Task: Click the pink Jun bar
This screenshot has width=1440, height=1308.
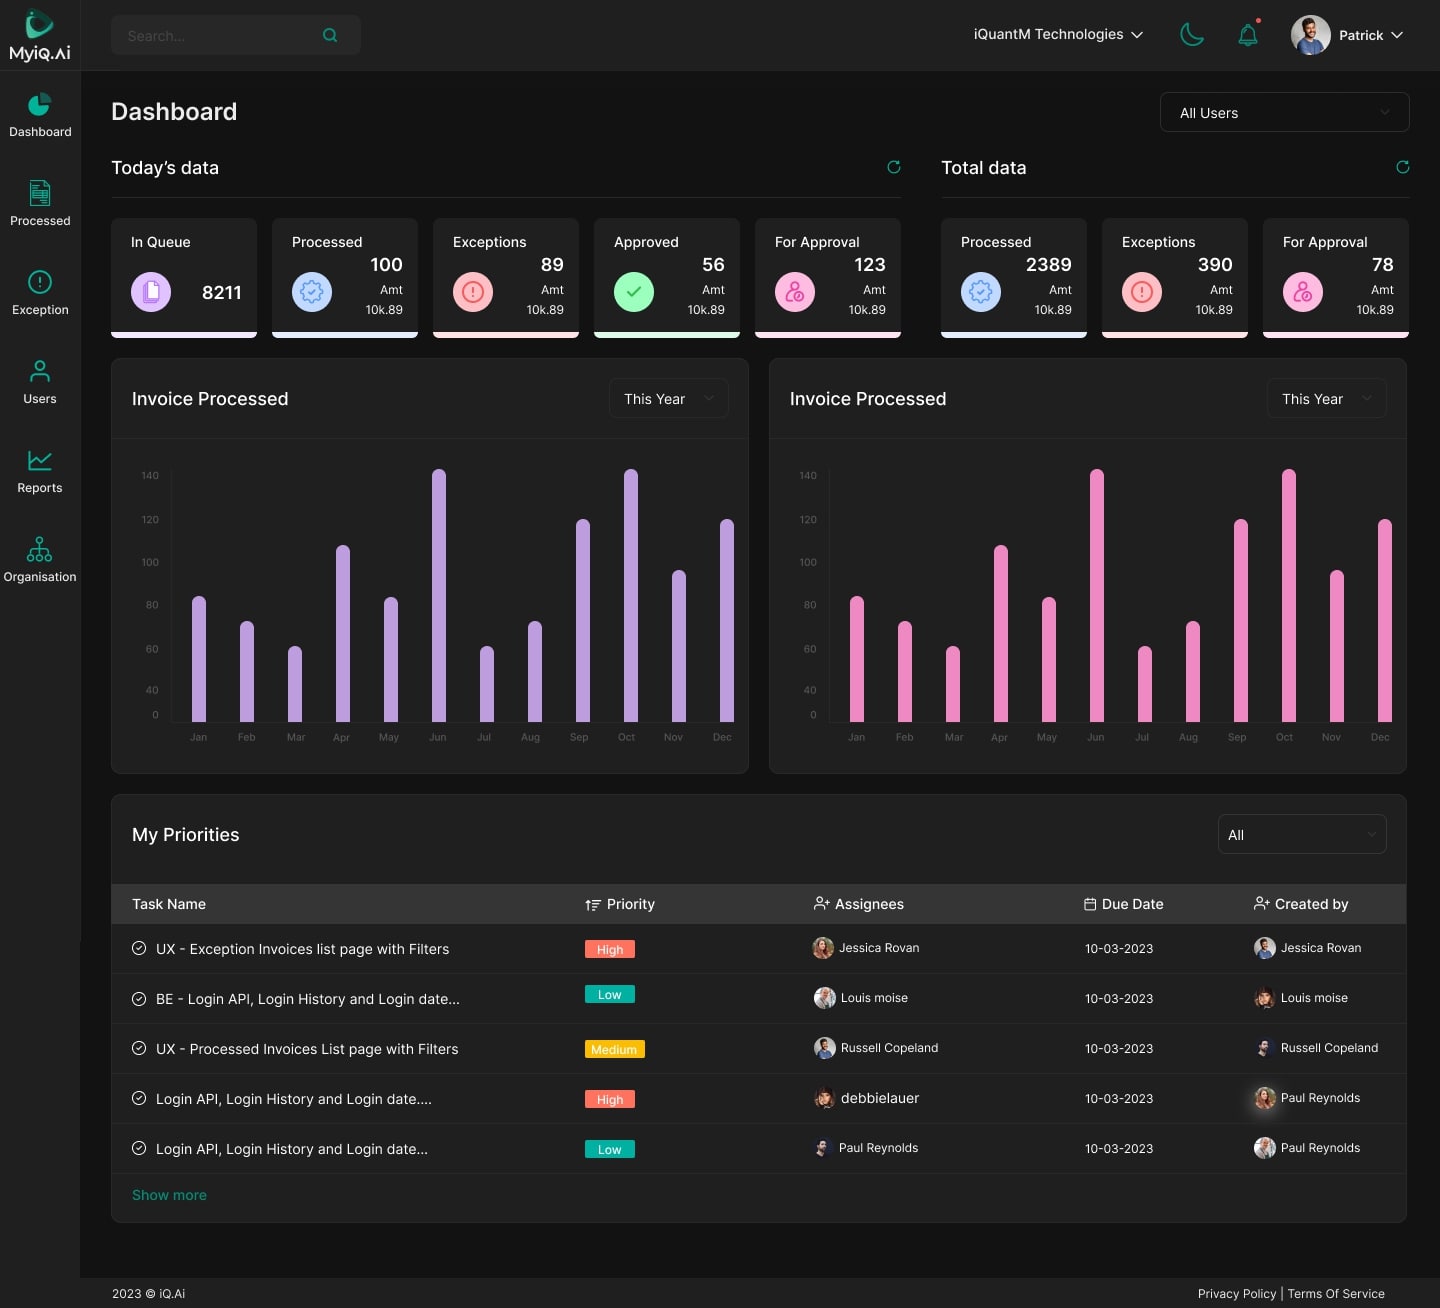Action: [x=1097, y=595]
